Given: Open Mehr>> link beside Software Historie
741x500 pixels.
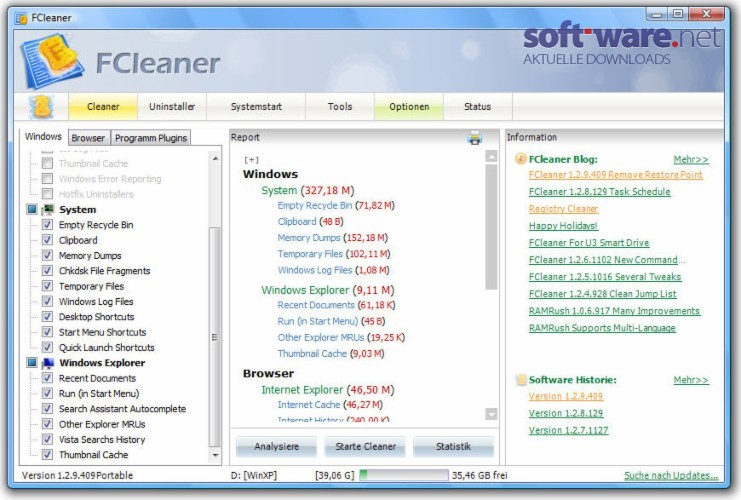Looking at the screenshot, I should pyautogui.click(x=691, y=380).
